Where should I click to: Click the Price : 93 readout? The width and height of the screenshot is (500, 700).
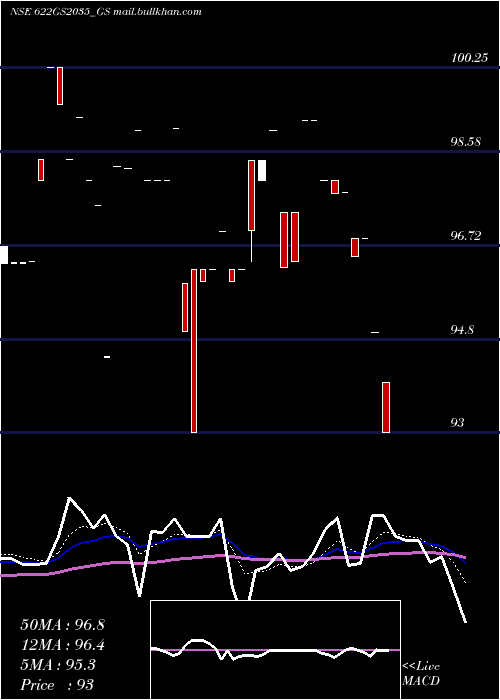tap(57, 685)
